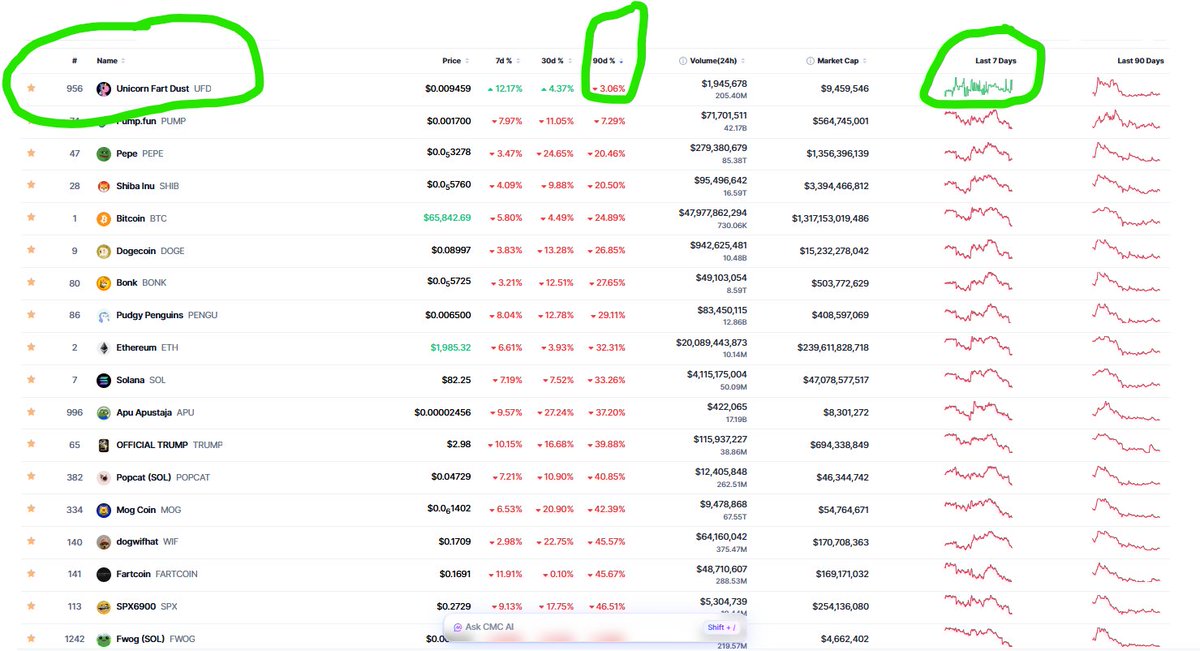Click the Apu Apustaja logo icon
The image size is (1200, 651).
pyautogui.click(x=103, y=412)
